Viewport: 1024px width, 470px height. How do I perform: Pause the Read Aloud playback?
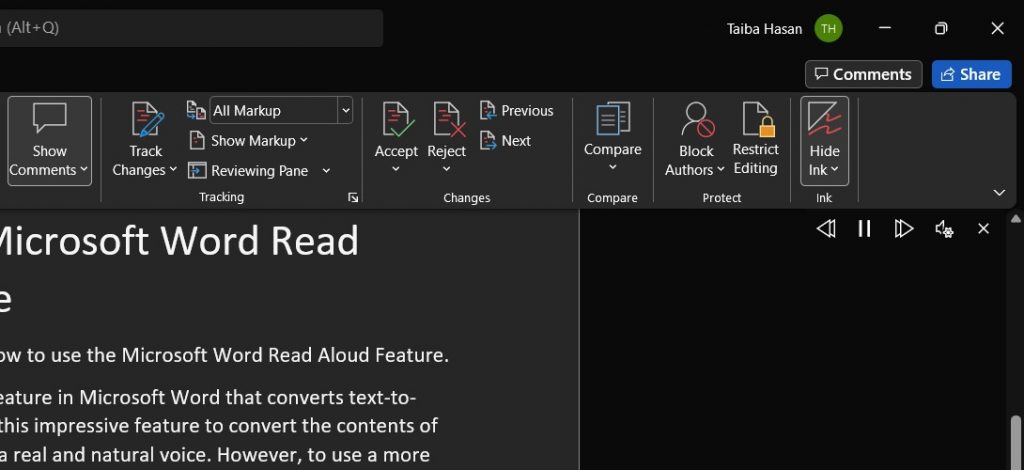[865, 229]
